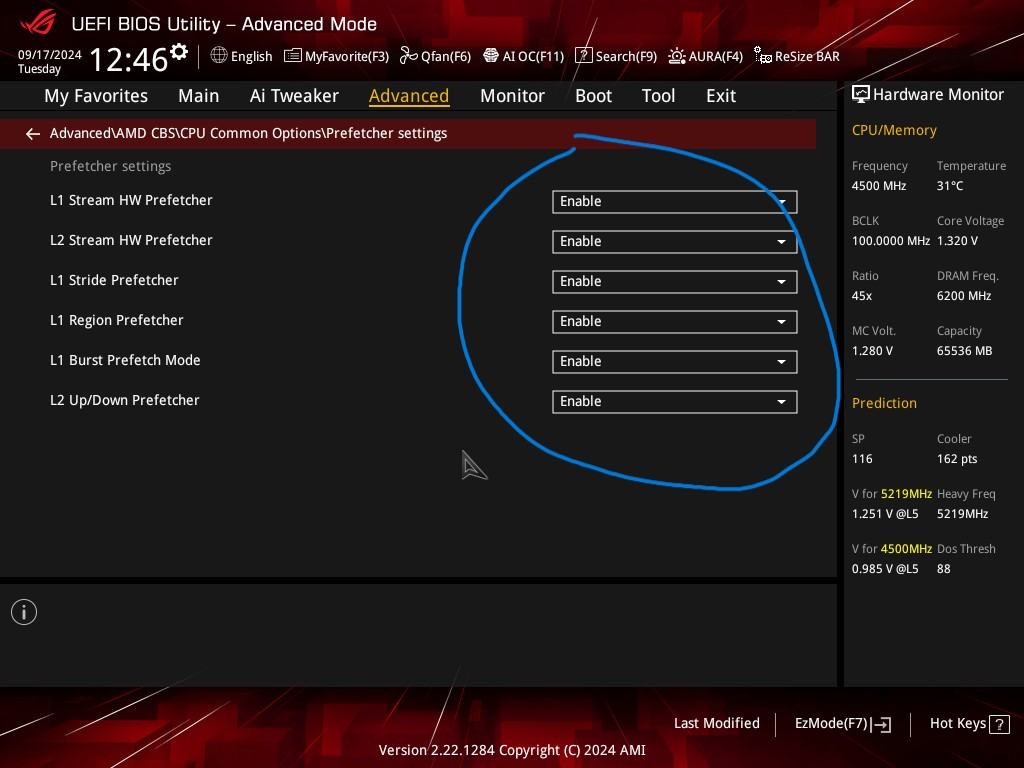The height and width of the screenshot is (768, 1024).
Task: Open the My Favorites tab
Action: click(x=96, y=96)
